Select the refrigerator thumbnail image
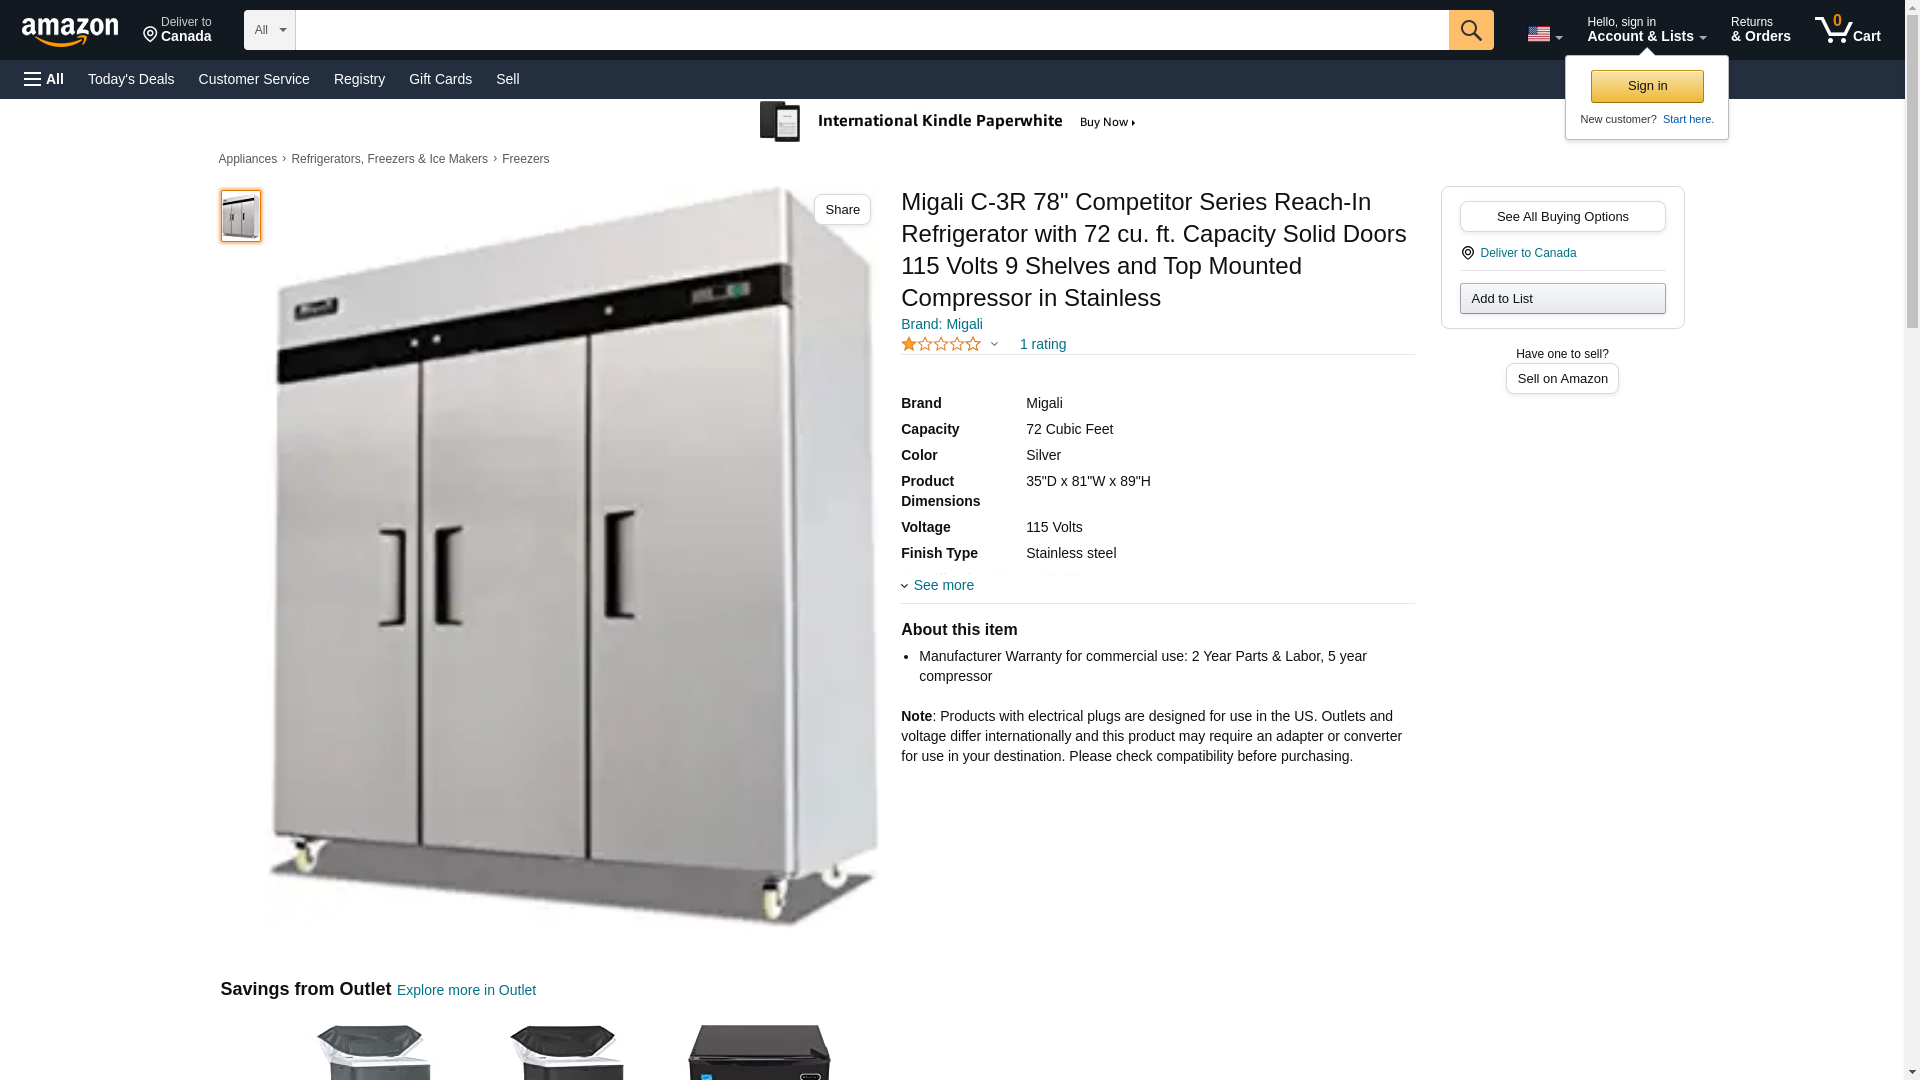1920x1080 pixels. (x=241, y=216)
